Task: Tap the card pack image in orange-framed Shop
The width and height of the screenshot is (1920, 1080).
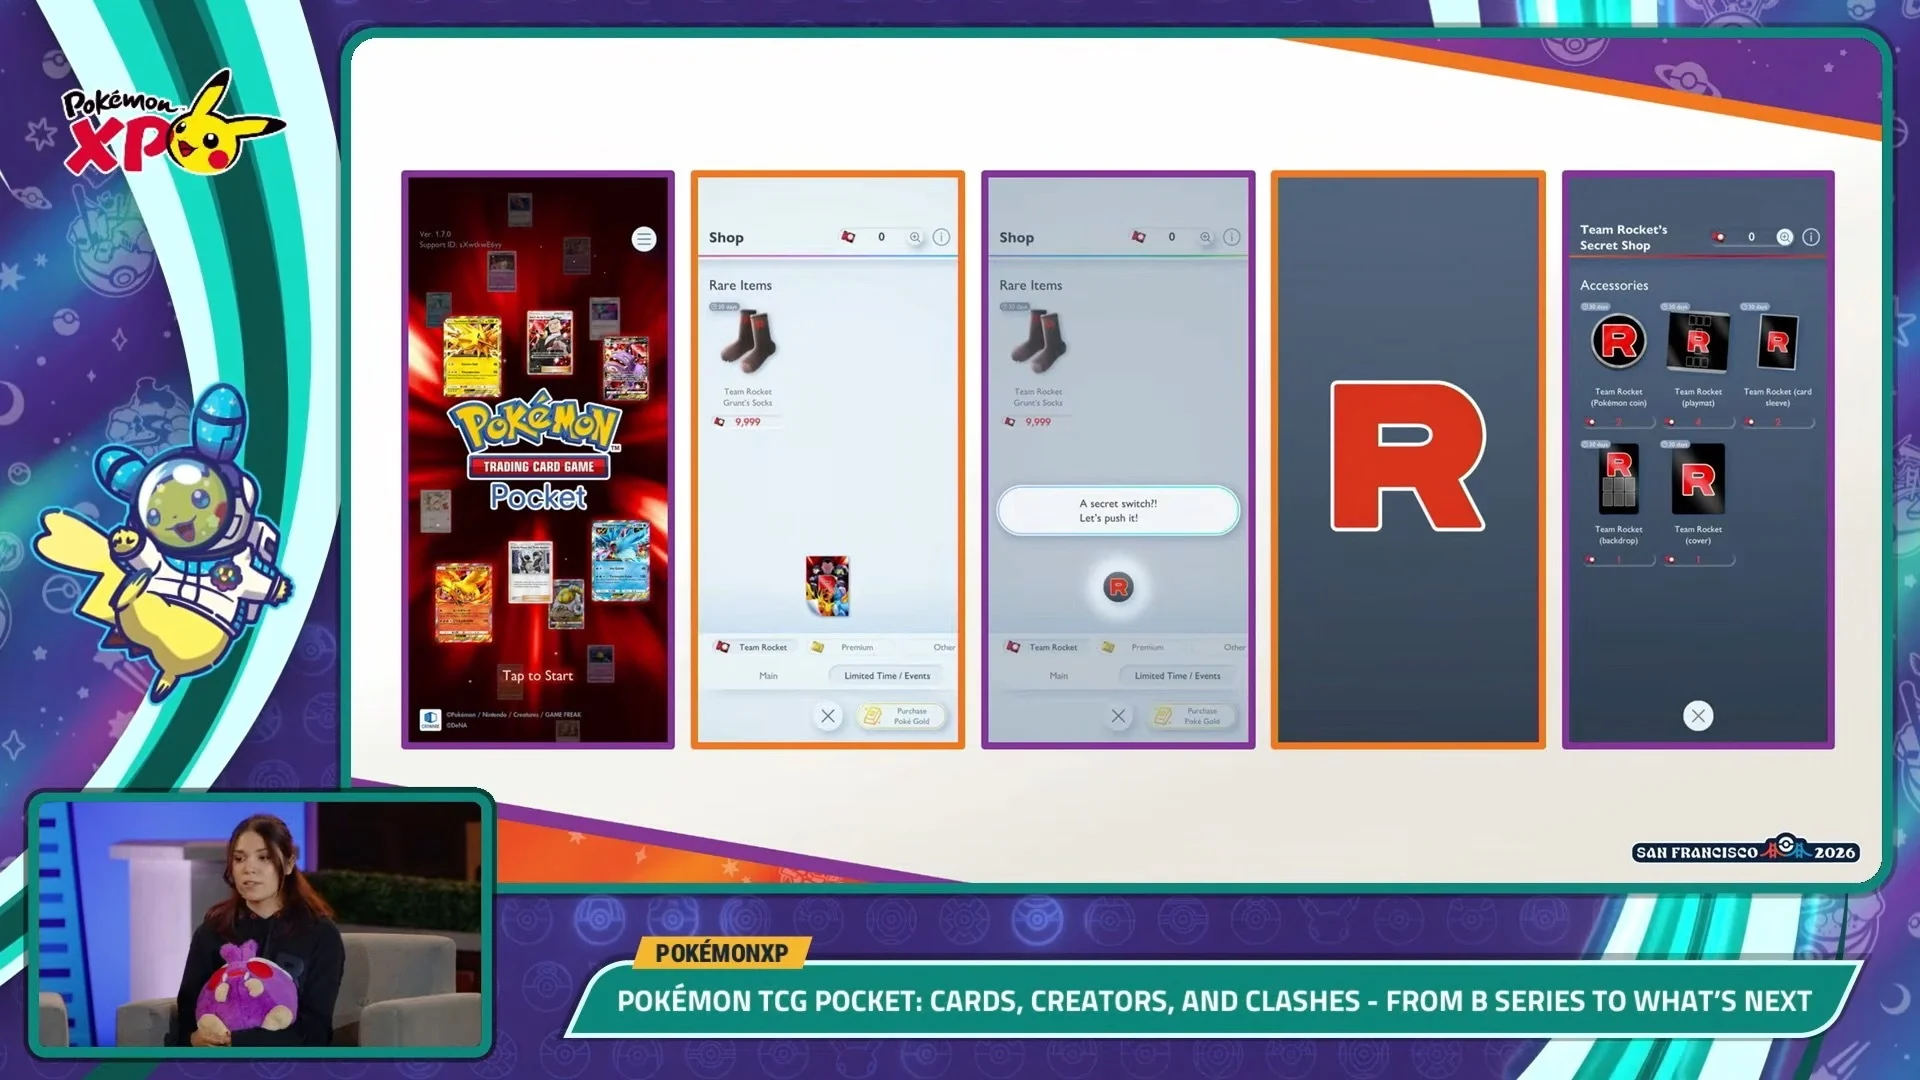Action: [828, 585]
